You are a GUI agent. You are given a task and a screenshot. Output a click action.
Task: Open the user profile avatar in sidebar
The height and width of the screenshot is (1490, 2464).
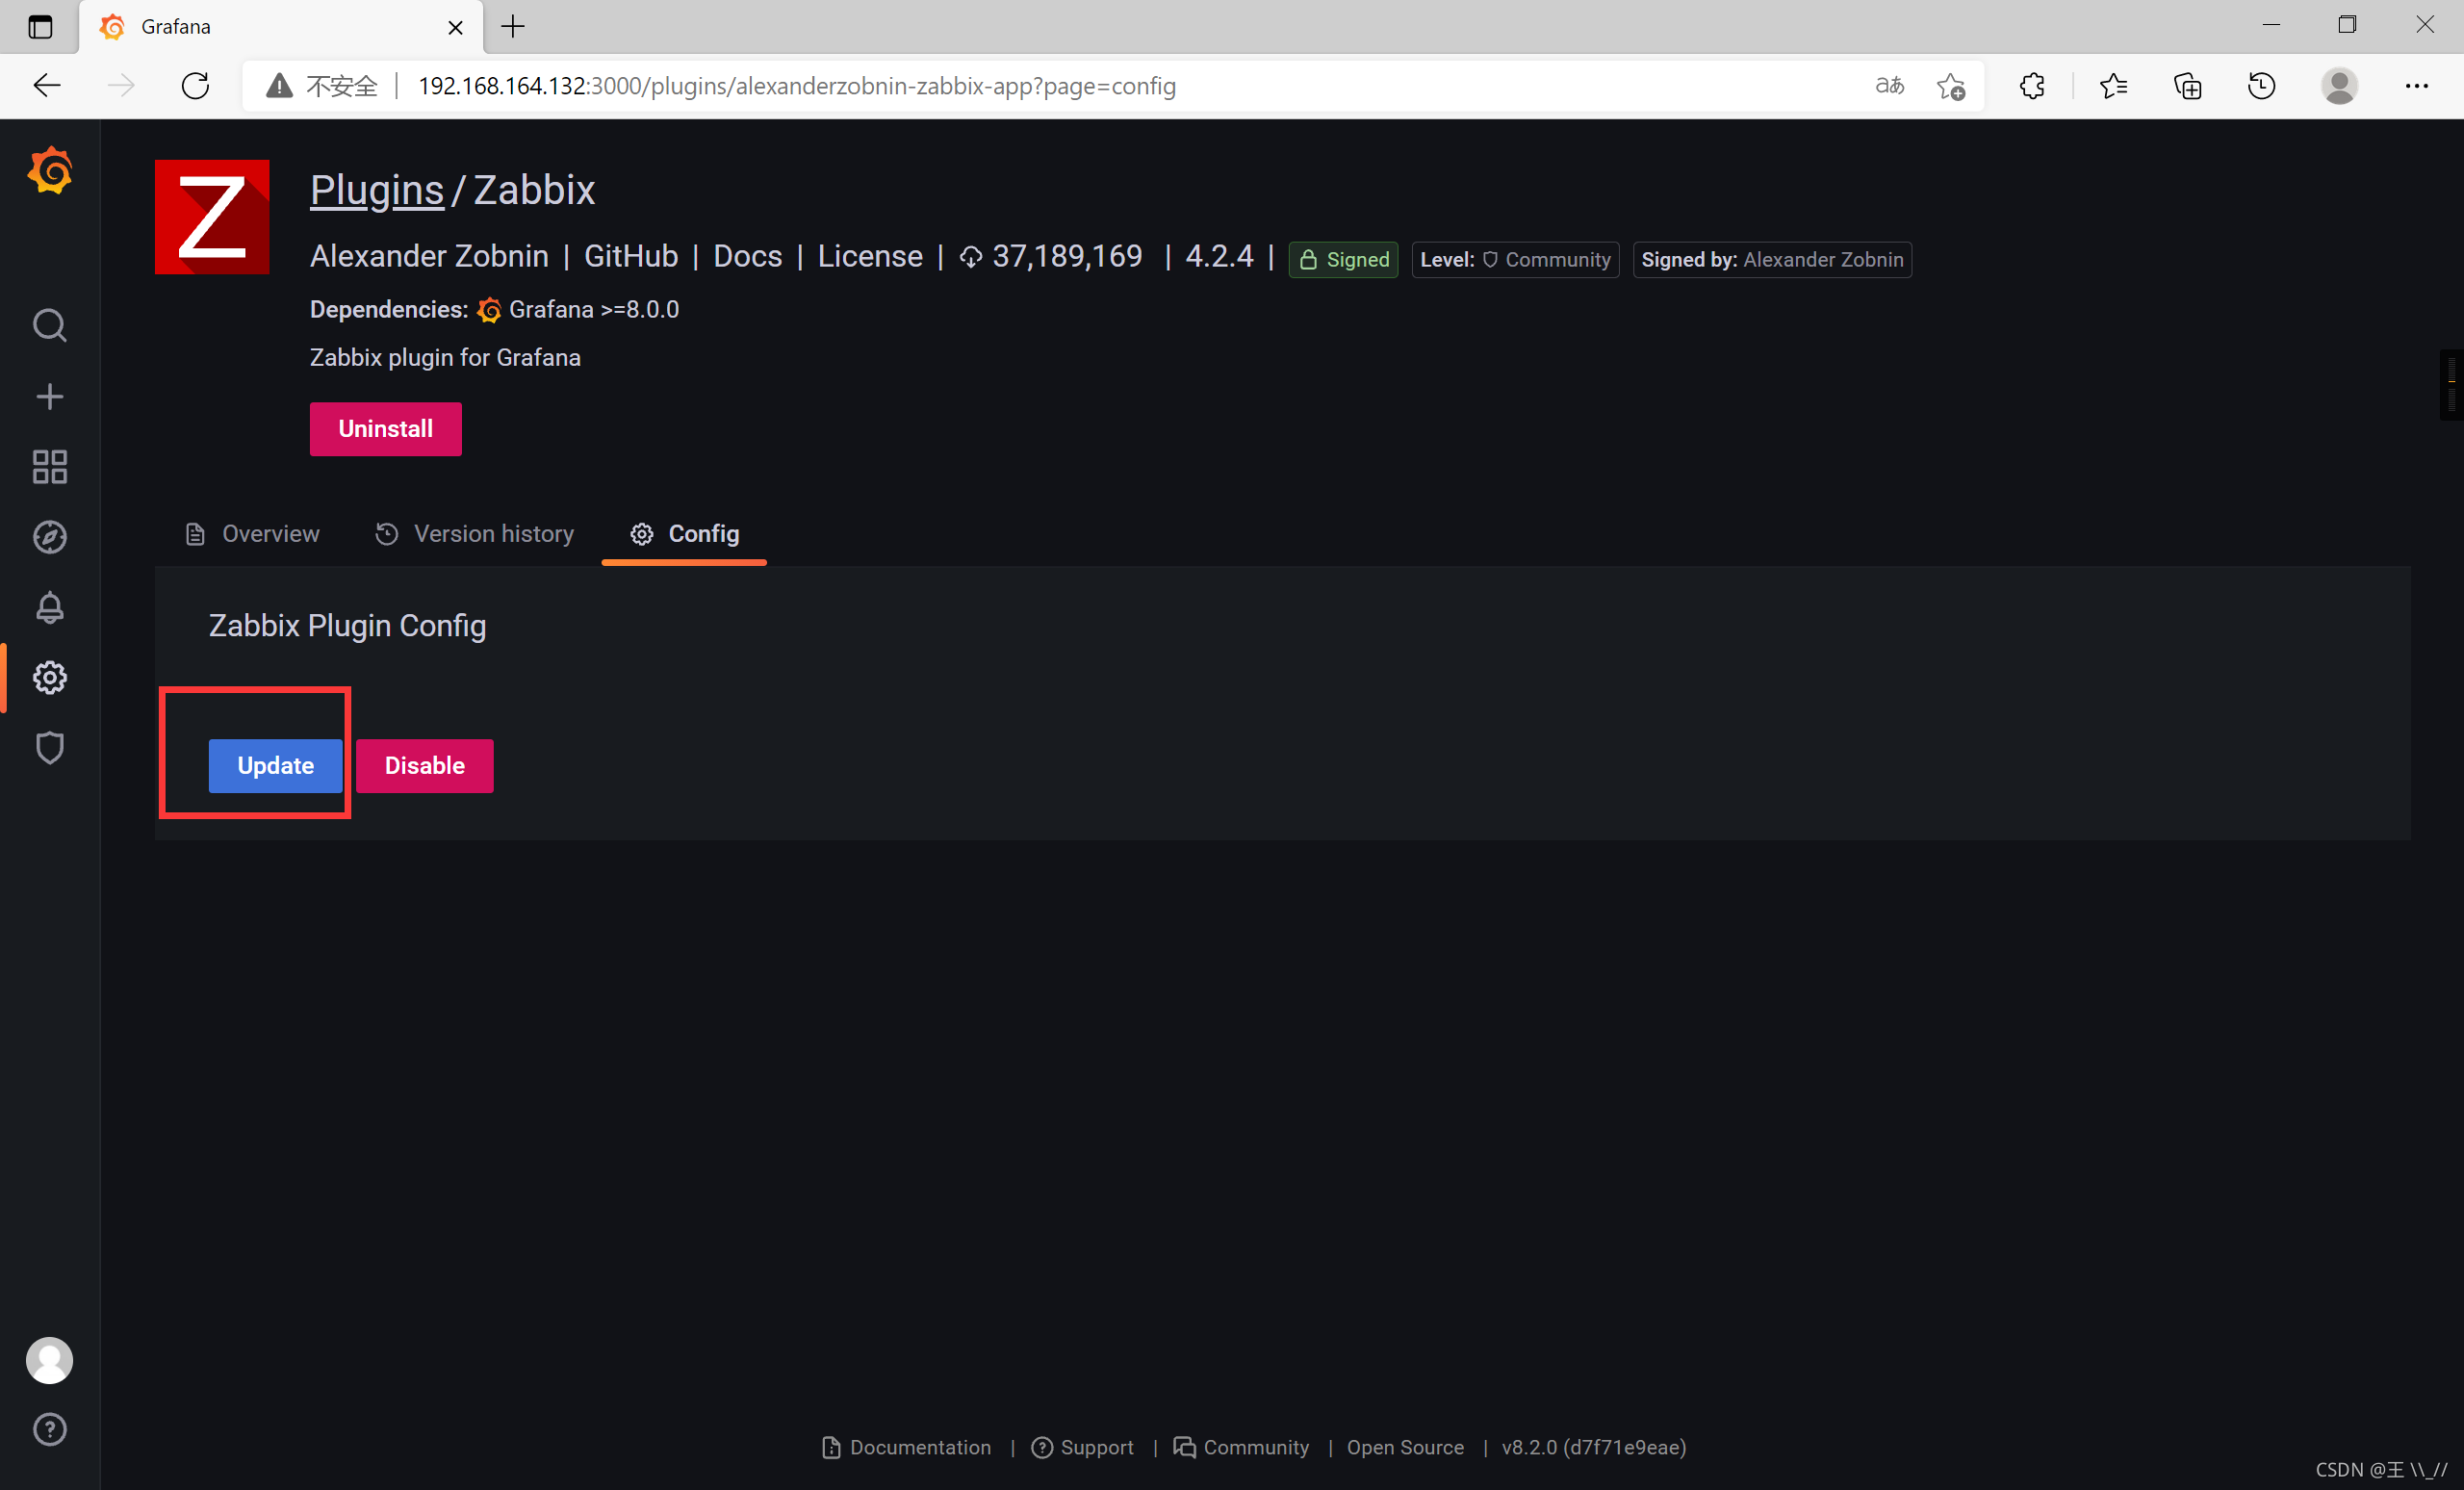point(50,1360)
